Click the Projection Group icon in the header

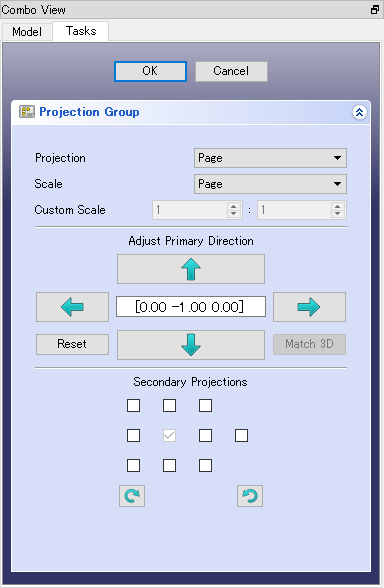tap(27, 112)
